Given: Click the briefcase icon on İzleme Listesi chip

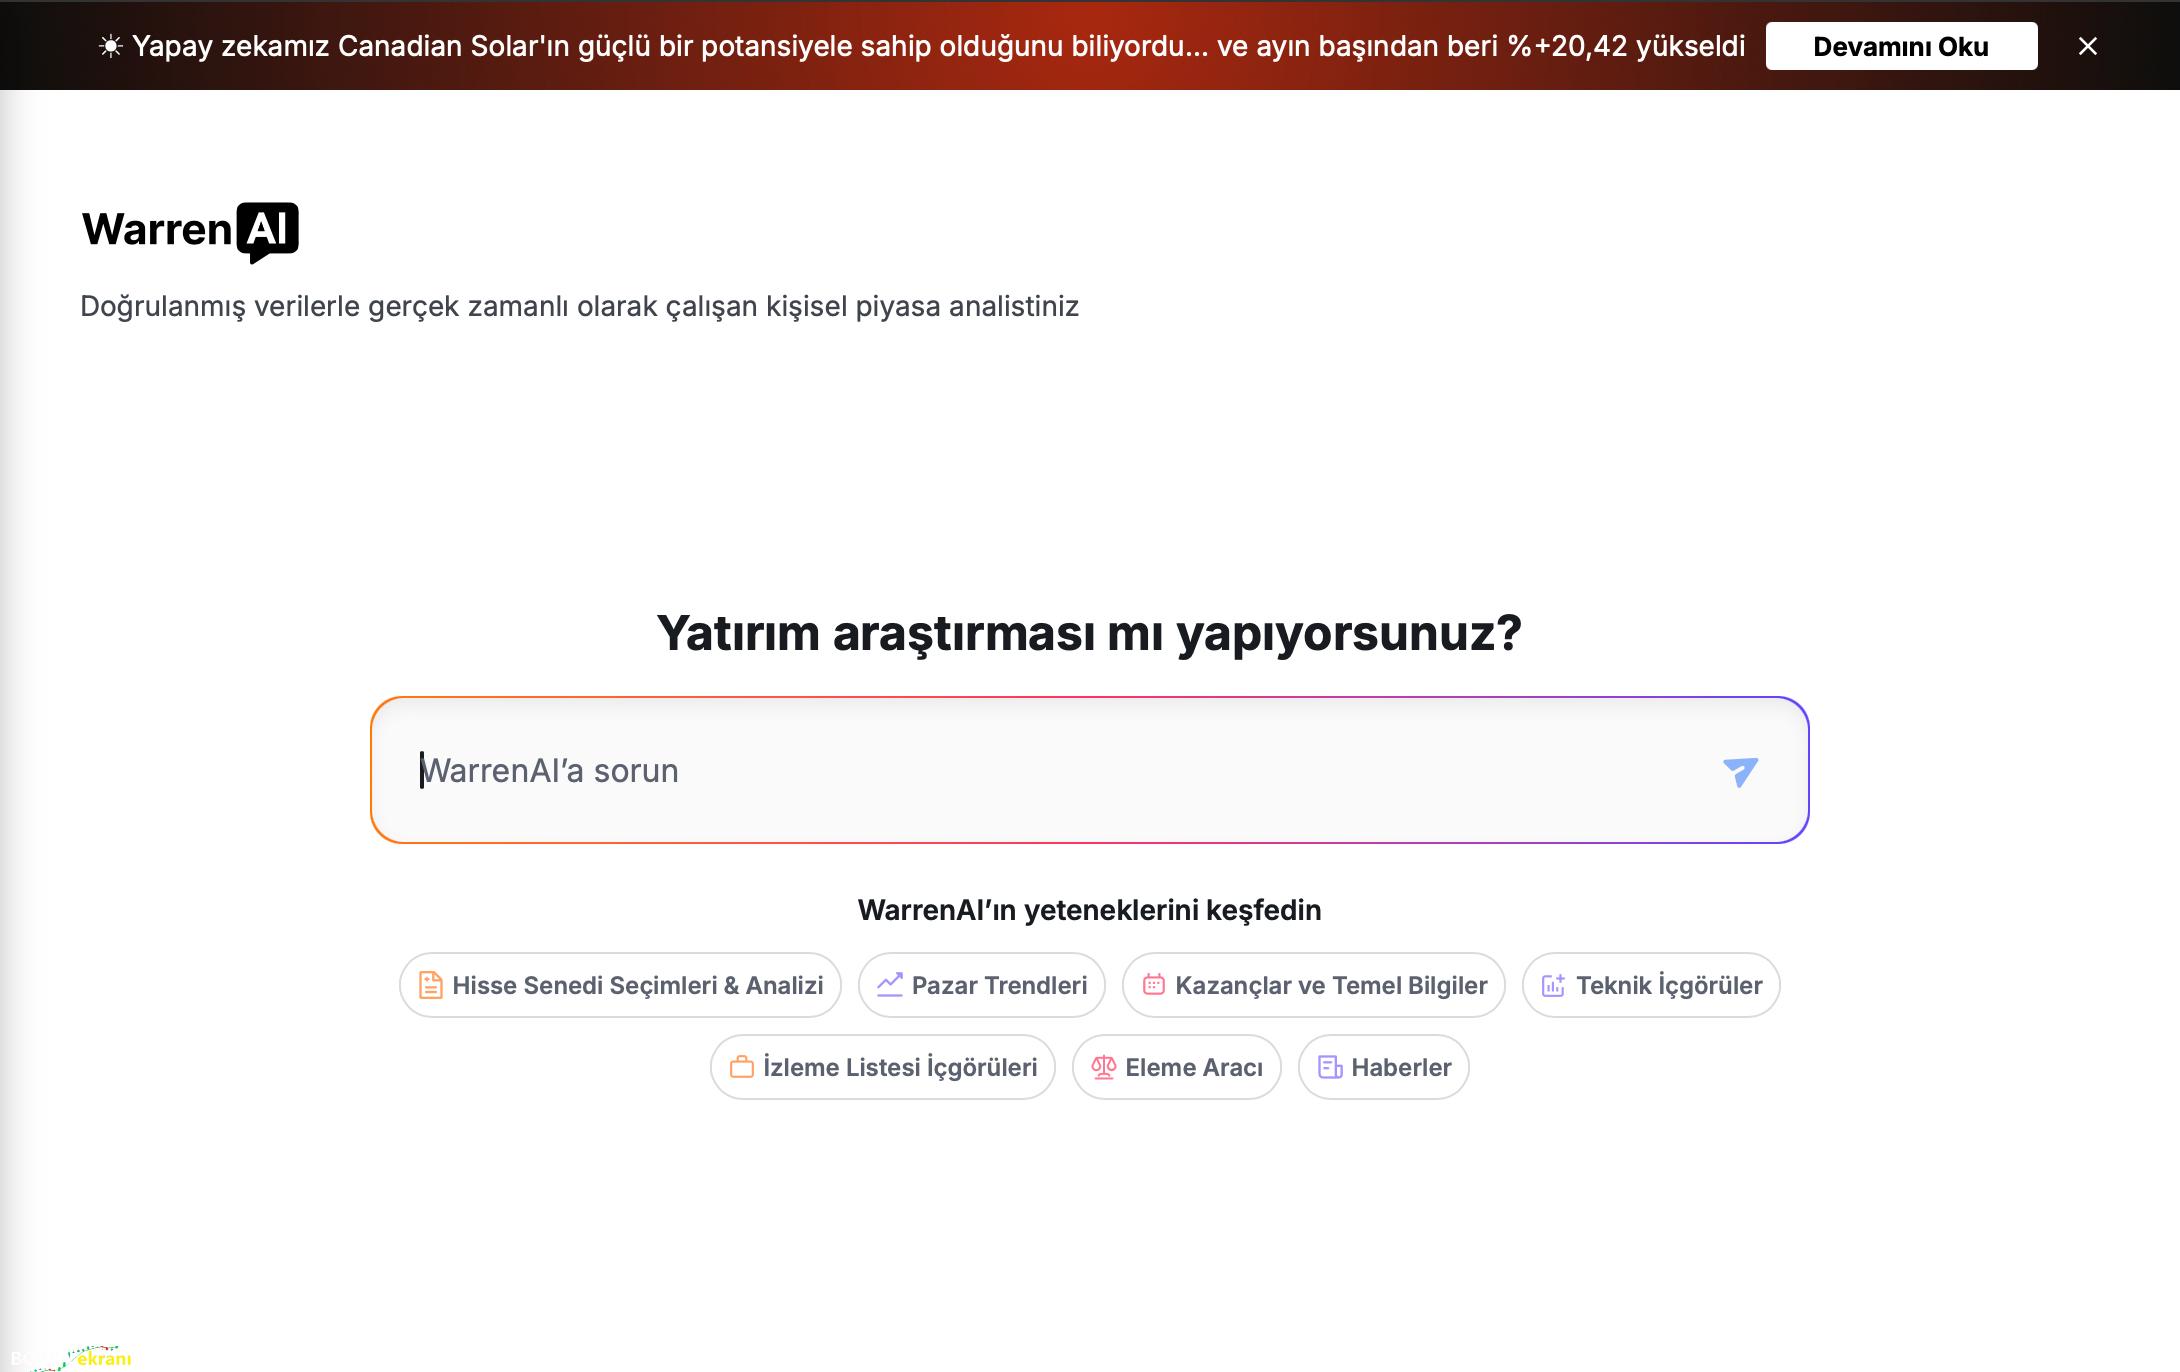Looking at the screenshot, I should point(741,1067).
